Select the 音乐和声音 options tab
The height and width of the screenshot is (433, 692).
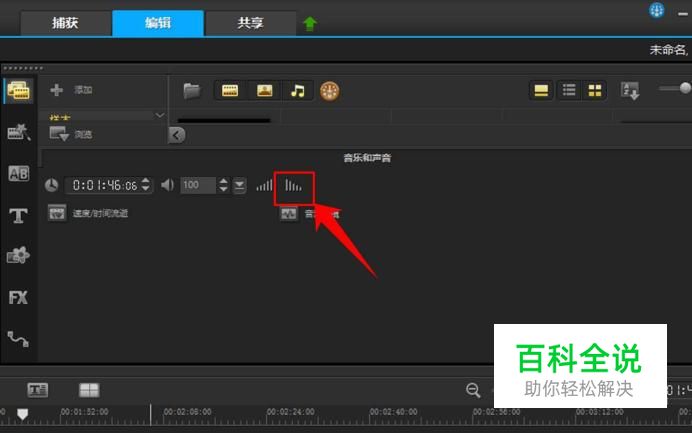pyautogui.click(x=367, y=158)
